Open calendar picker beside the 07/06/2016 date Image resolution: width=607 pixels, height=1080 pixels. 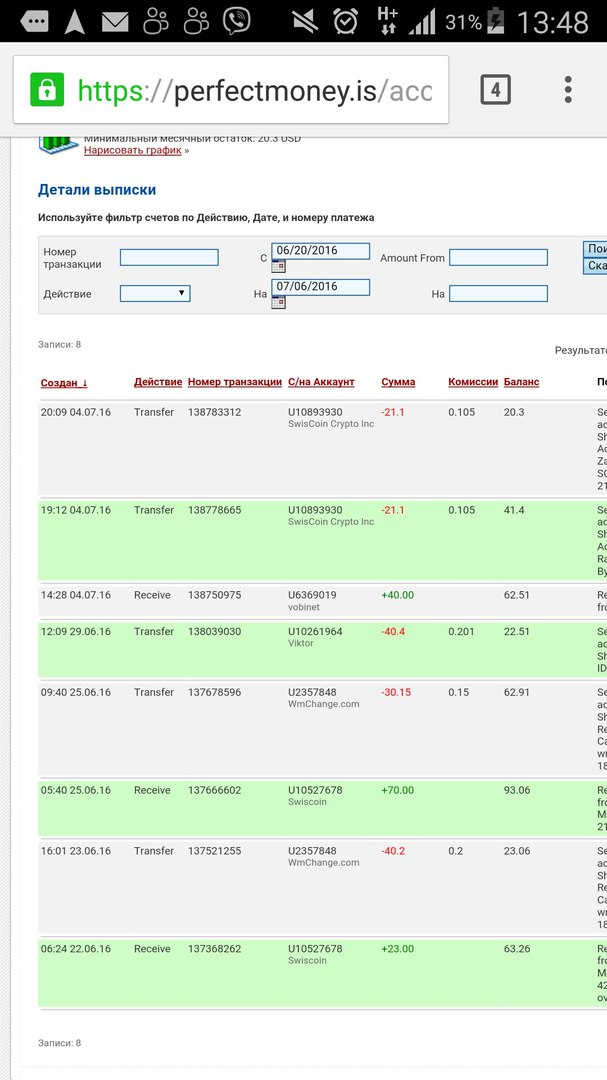point(278,302)
